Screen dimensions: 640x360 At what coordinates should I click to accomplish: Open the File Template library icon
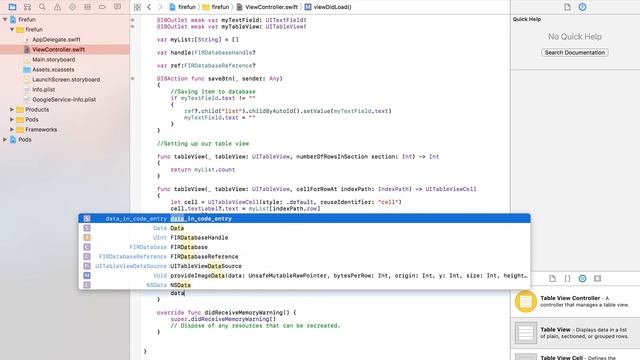pyautogui.click(x=552, y=278)
